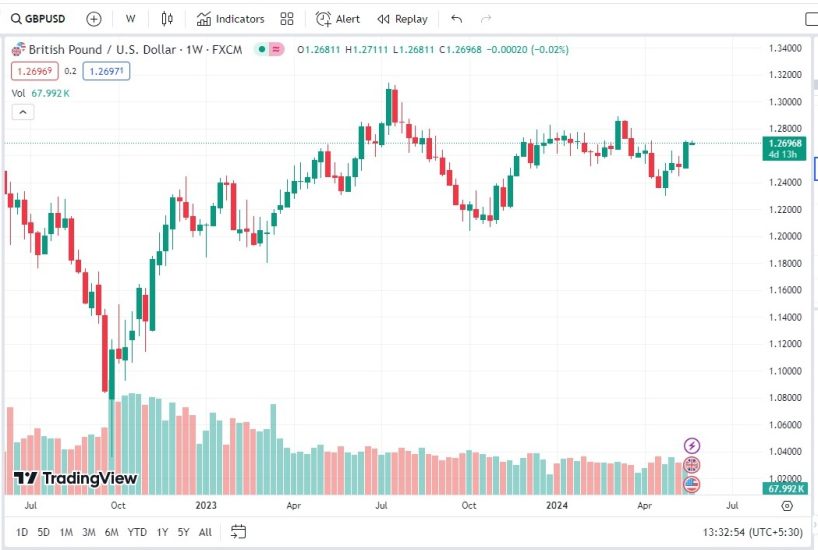
Task: Collapse the indicator legend chevron
Action: (22, 112)
